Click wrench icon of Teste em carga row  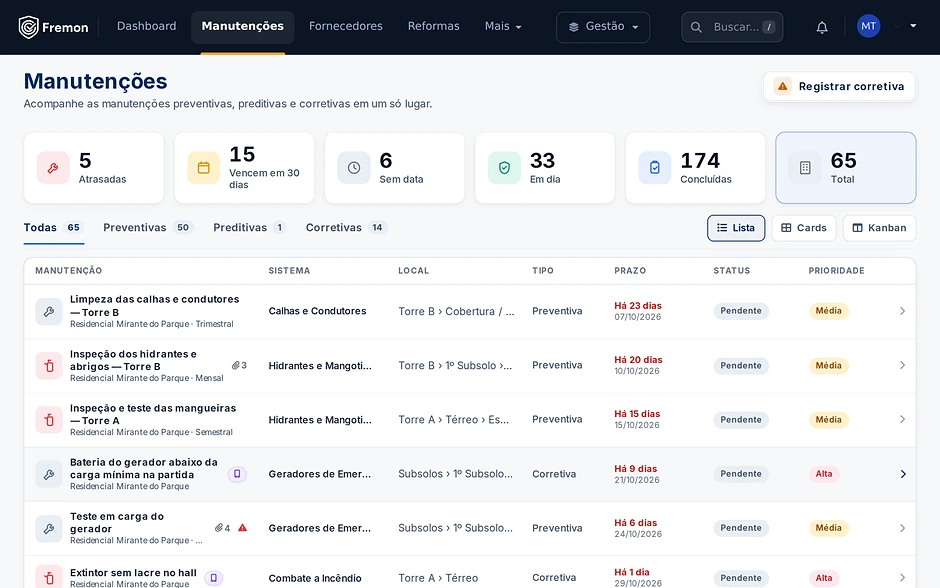coord(49,528)
